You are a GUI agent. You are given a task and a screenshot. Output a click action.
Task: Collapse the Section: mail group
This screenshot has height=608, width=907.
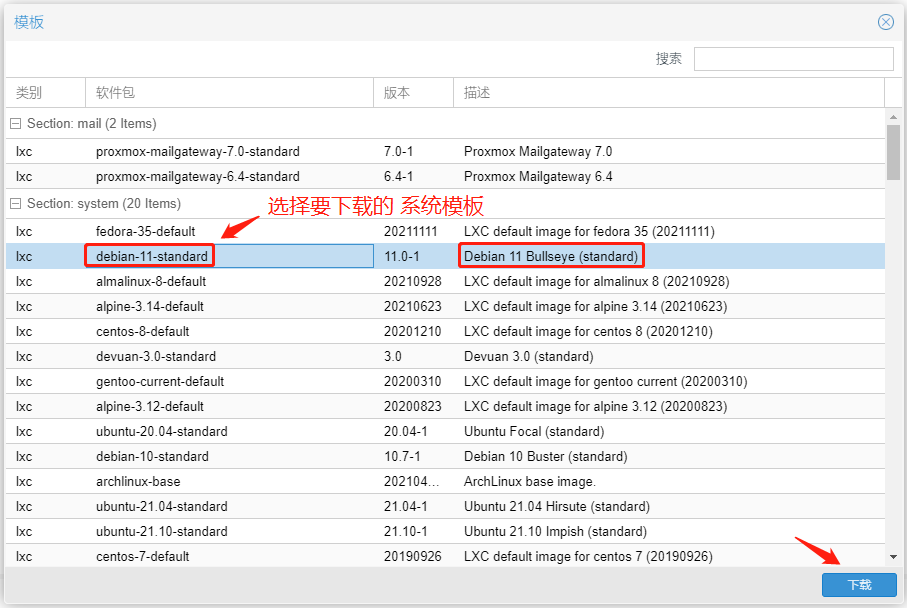(16, 124)
